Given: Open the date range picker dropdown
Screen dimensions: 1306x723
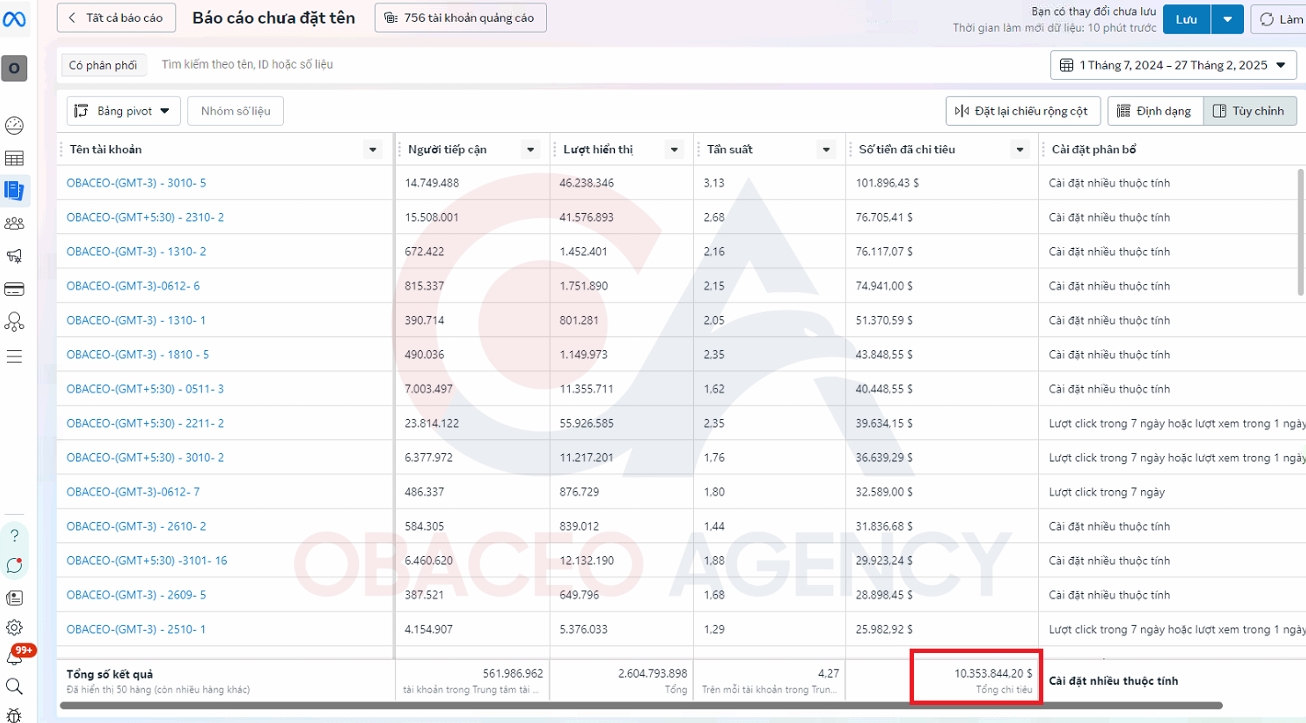Looking at the screenshot, I should (1173, 65).
